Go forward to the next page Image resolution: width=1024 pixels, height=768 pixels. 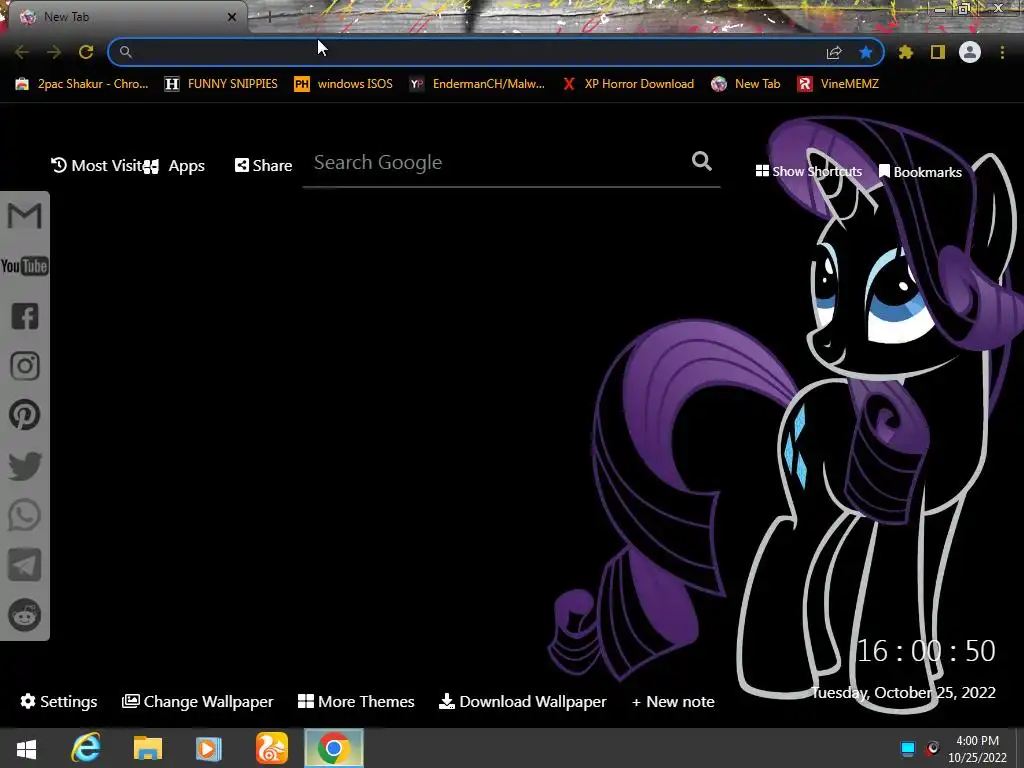point(54,52)
